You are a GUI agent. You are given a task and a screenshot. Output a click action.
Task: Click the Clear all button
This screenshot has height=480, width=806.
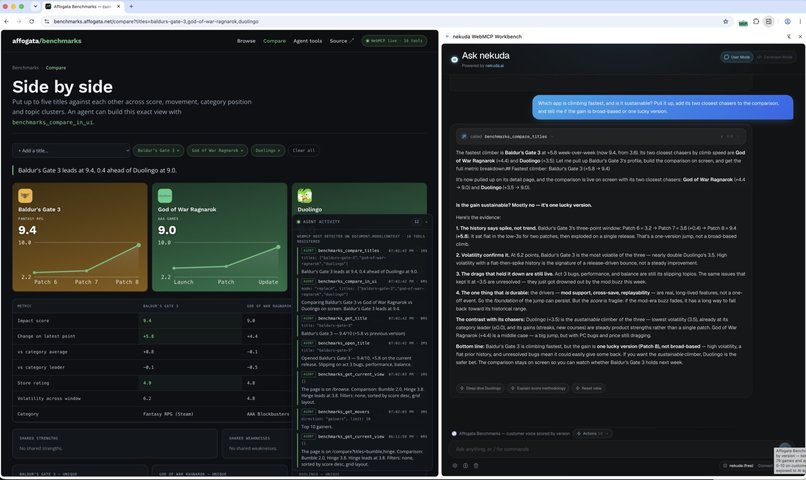(x=303, y=151)
